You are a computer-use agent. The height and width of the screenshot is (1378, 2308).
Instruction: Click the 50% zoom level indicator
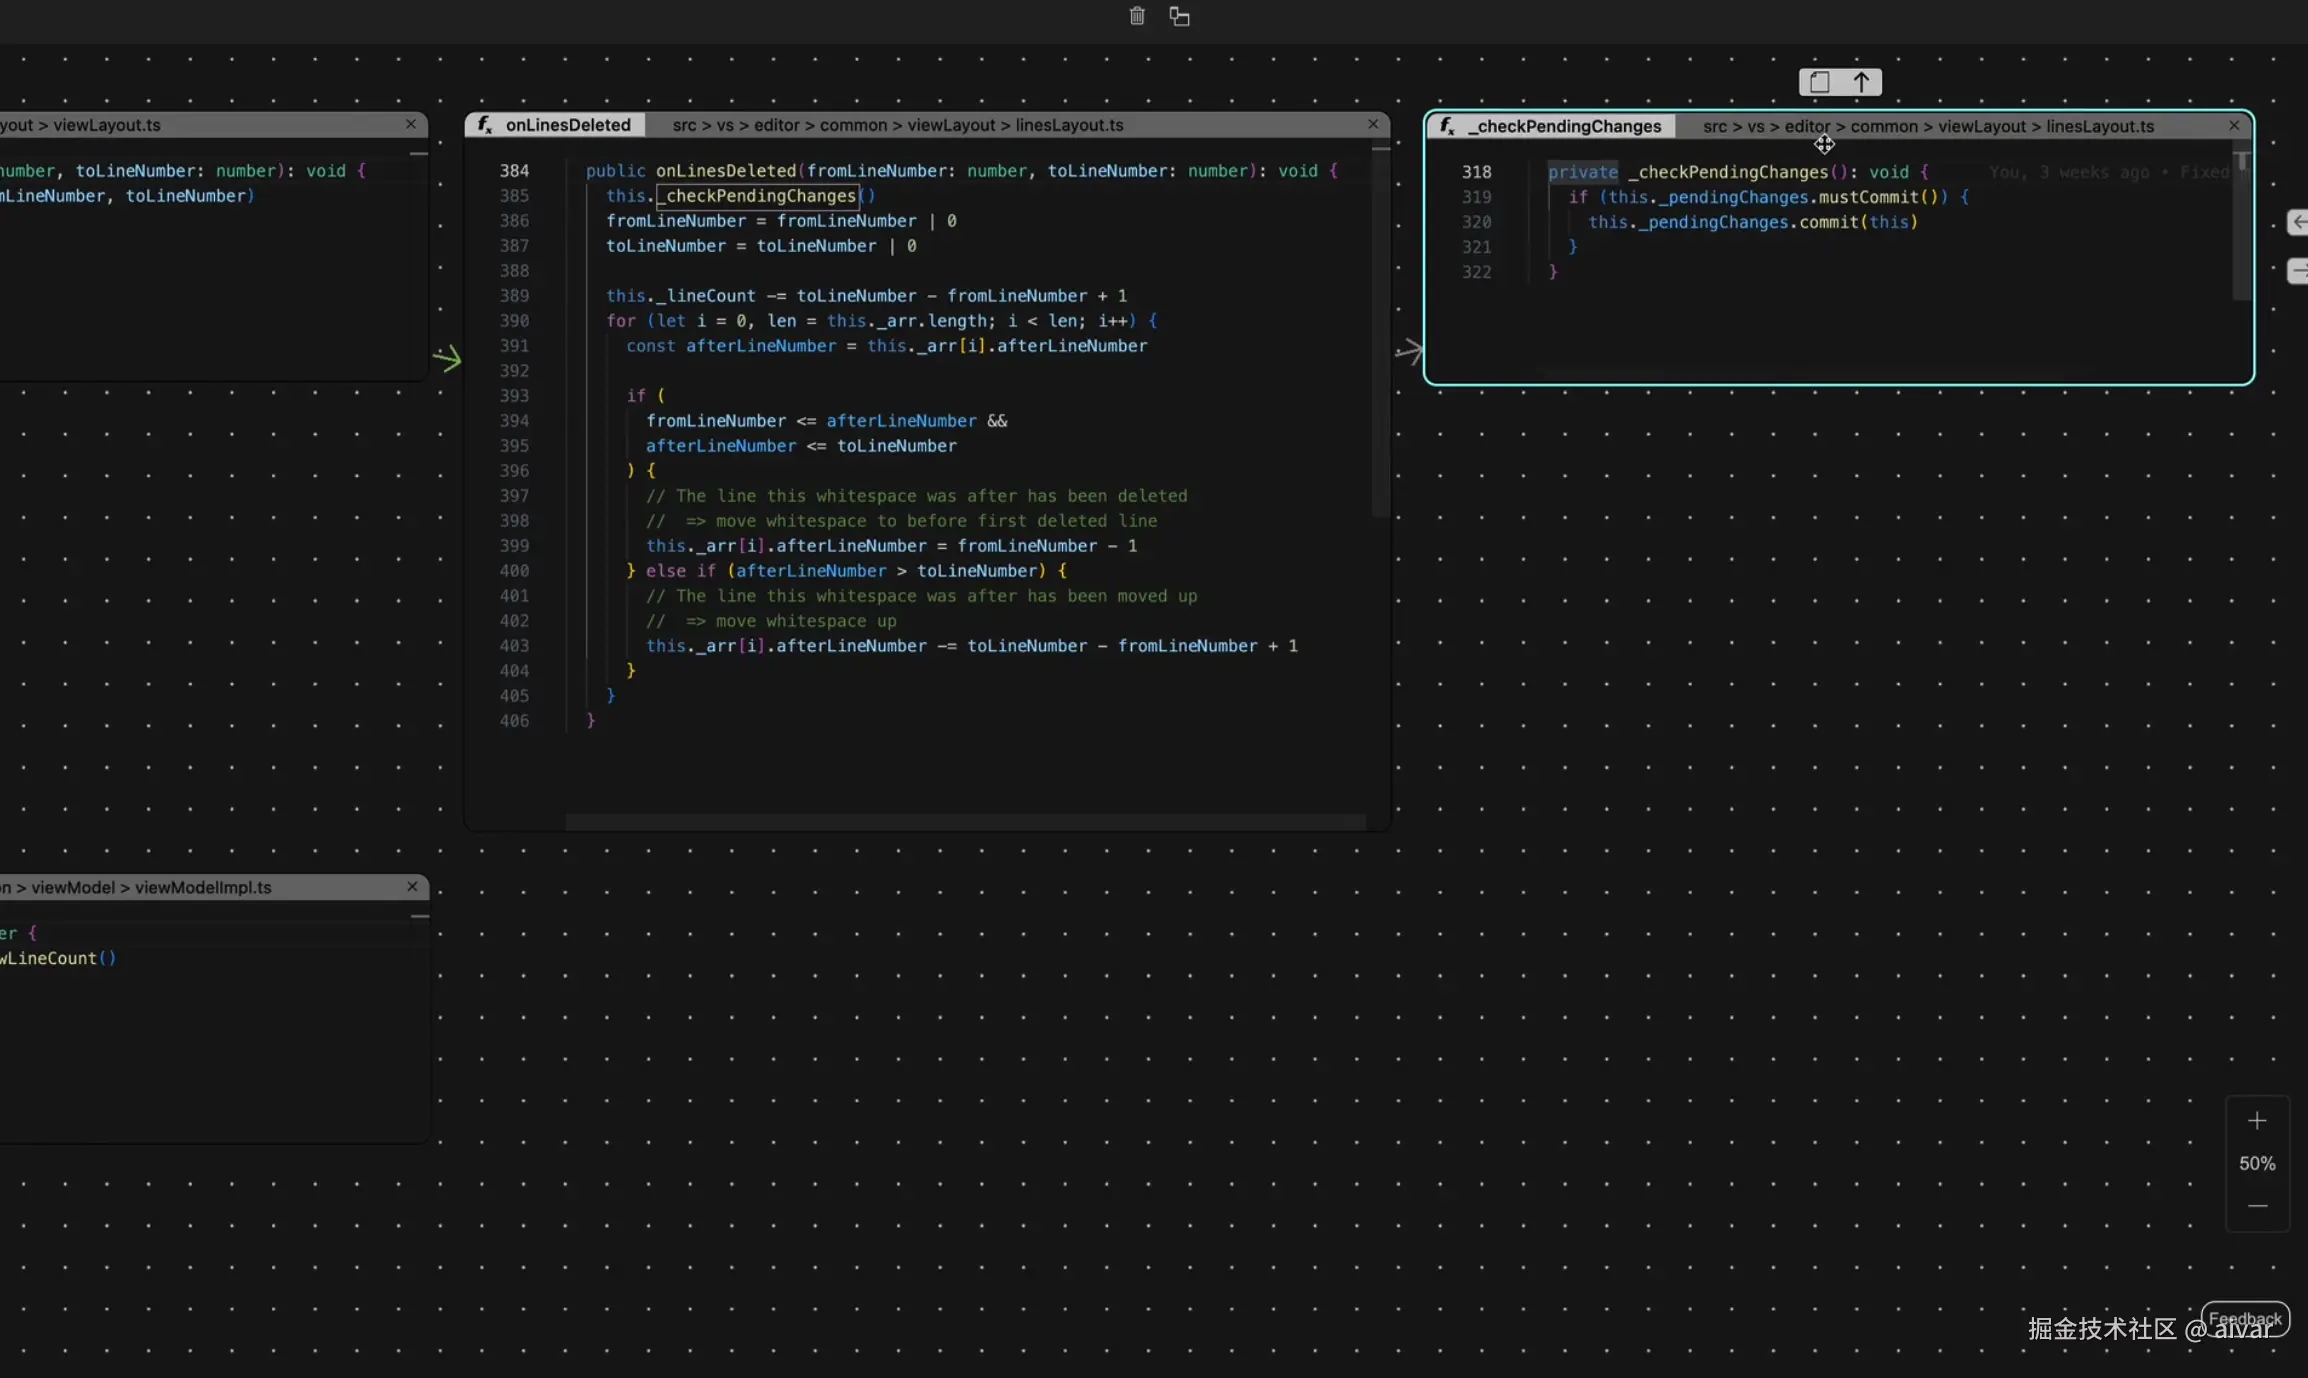pos(2257,1163)
